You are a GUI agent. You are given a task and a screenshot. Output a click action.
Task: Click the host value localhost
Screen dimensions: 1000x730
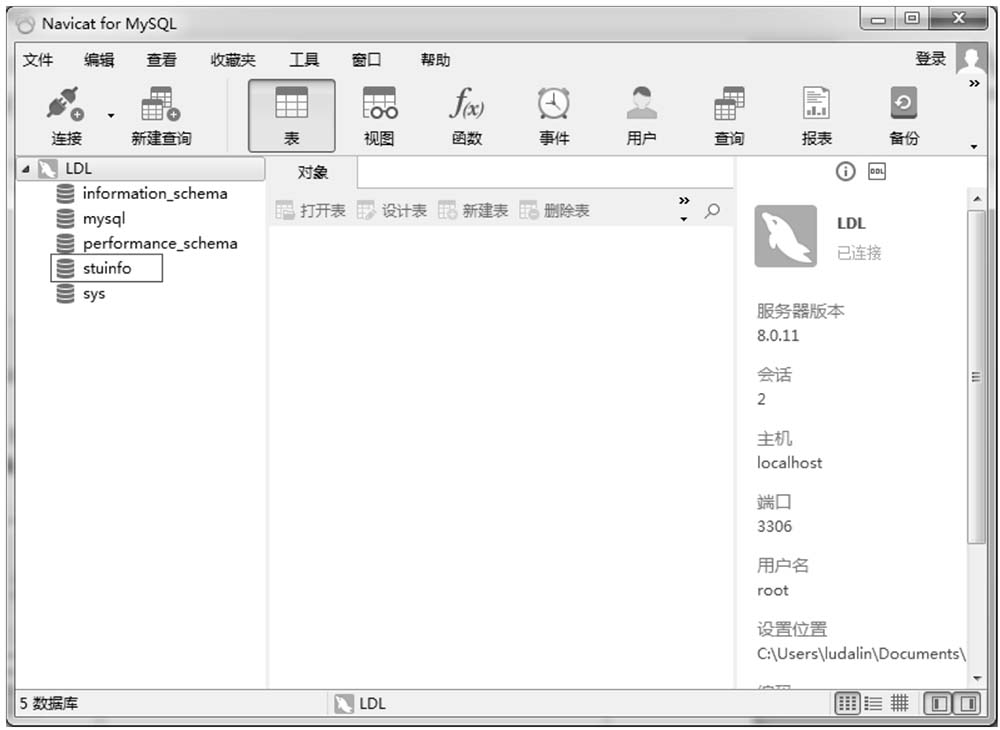790,463
